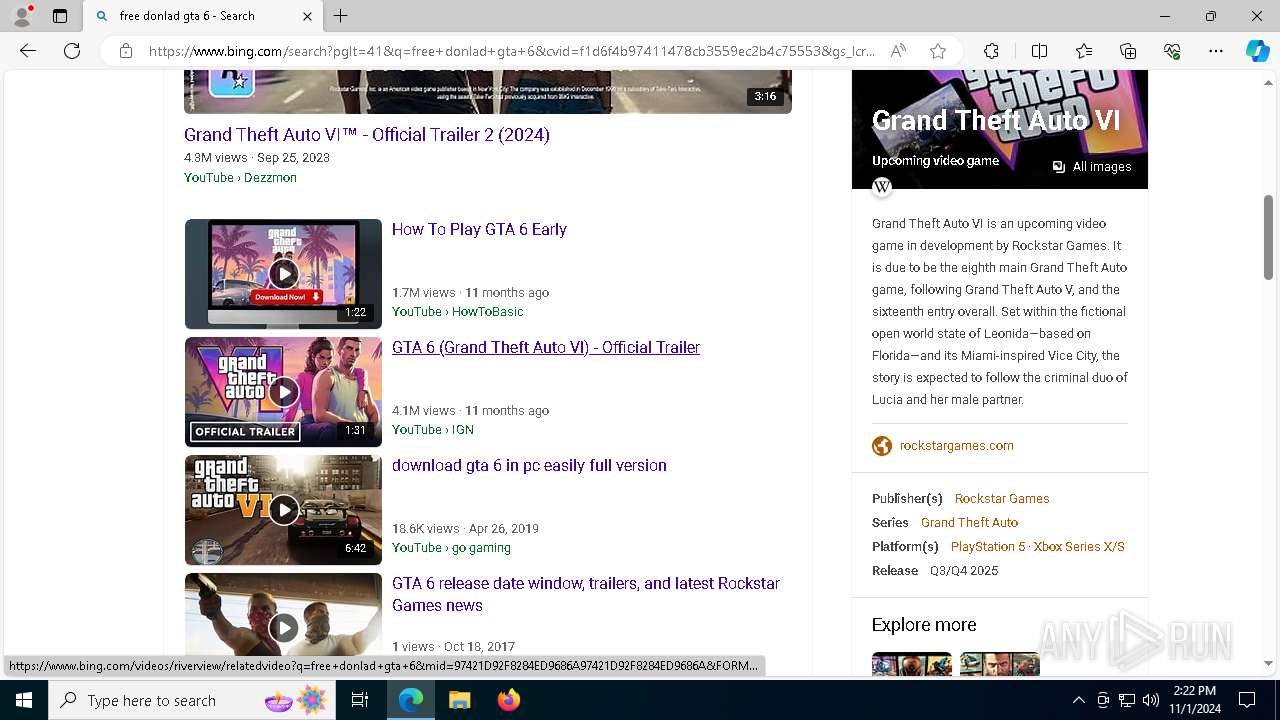Open the tab actions menu icon
Screen dimensions: 1280x720
[x=60, y=16]
